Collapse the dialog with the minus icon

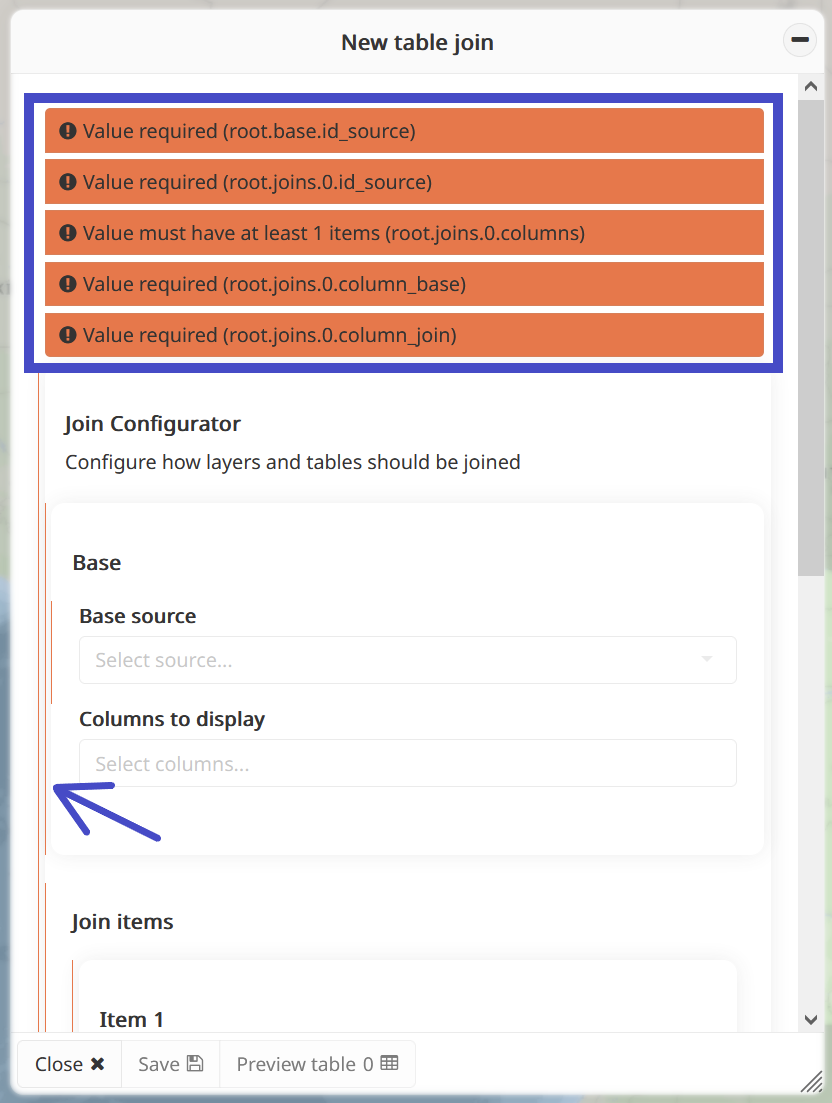pos(799,40)
